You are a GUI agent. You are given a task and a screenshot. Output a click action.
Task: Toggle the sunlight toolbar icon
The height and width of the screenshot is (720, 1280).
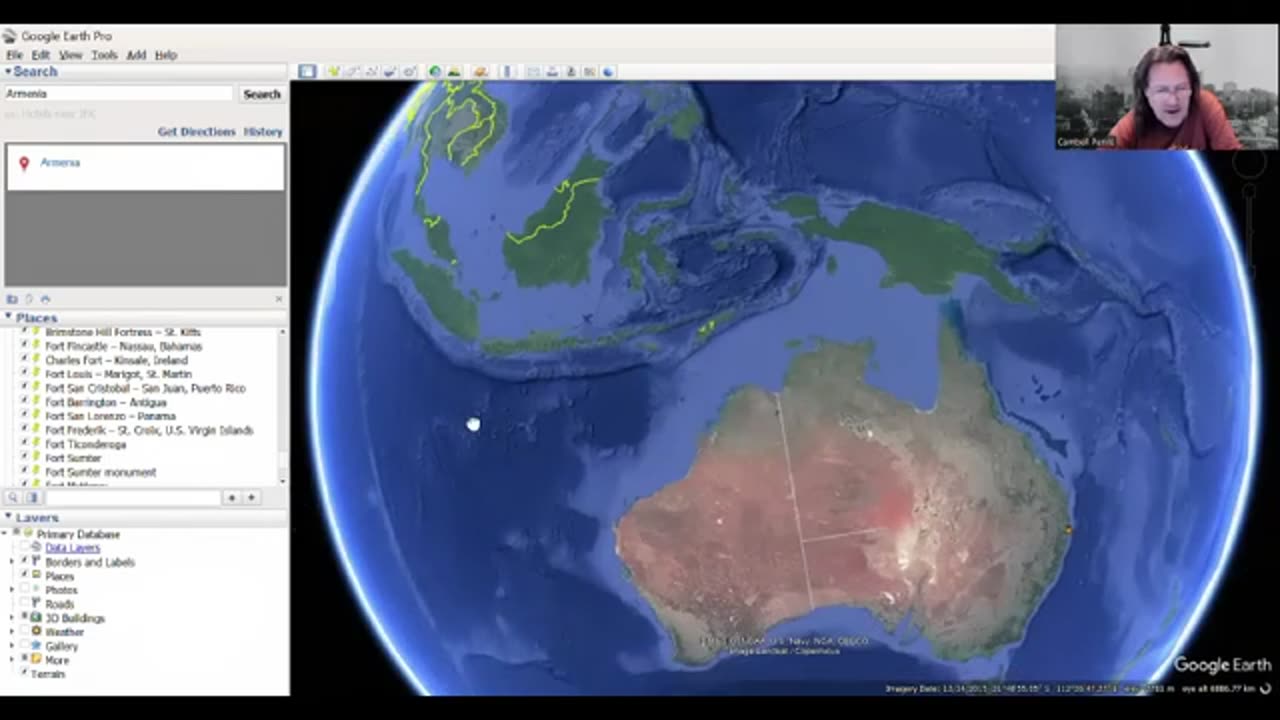click(x=454, y=71)
